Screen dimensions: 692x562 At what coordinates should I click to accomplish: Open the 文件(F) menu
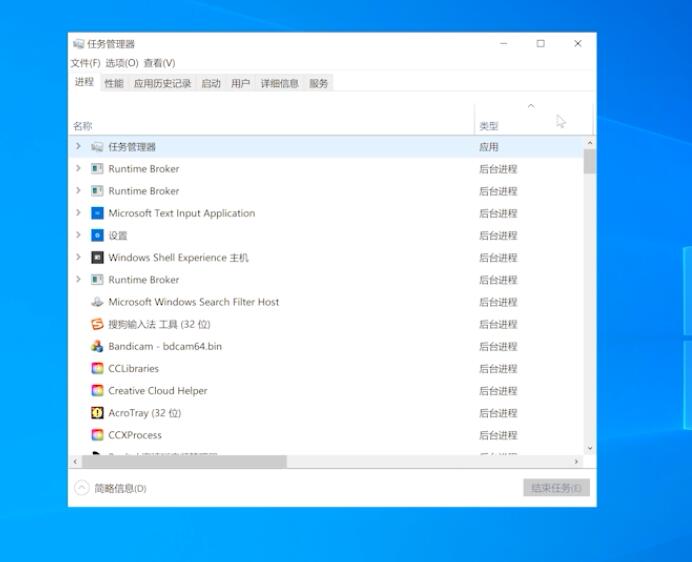point(86,63)
